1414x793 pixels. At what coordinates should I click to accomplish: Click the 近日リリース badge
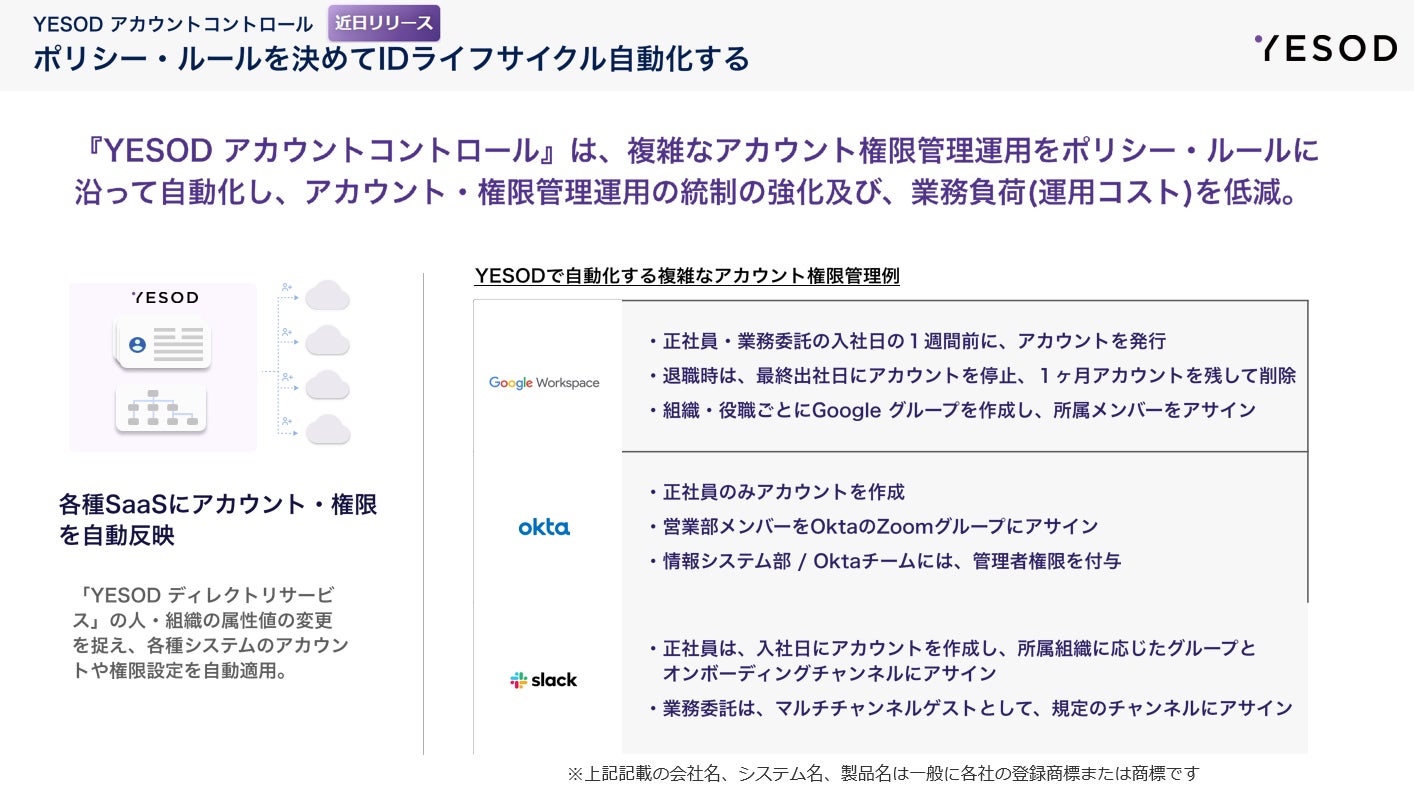tap(384, 23)
